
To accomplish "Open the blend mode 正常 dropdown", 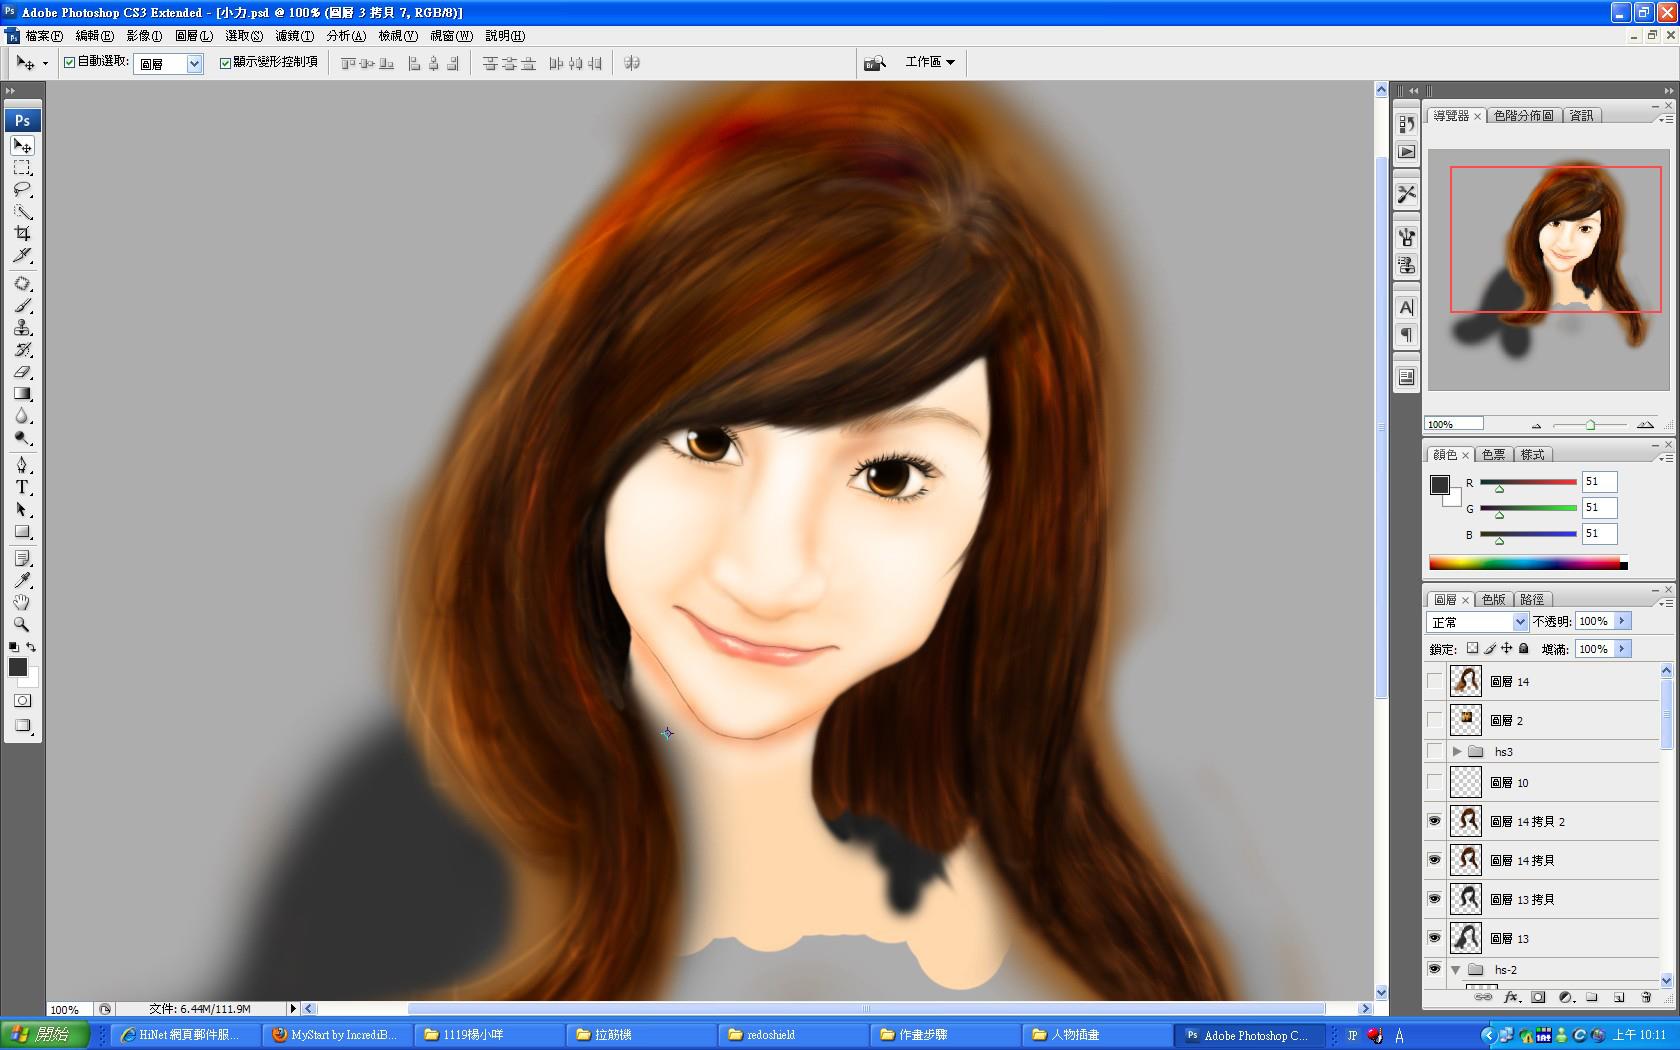I will (1476, 622).
